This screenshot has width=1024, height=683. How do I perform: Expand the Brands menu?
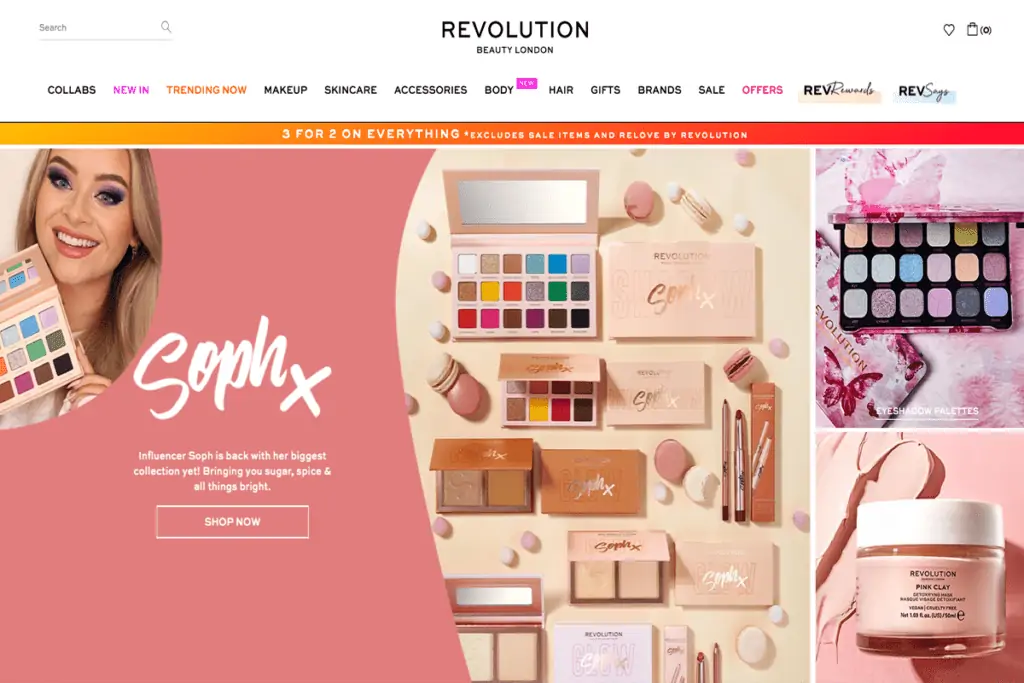click(660, 90)
